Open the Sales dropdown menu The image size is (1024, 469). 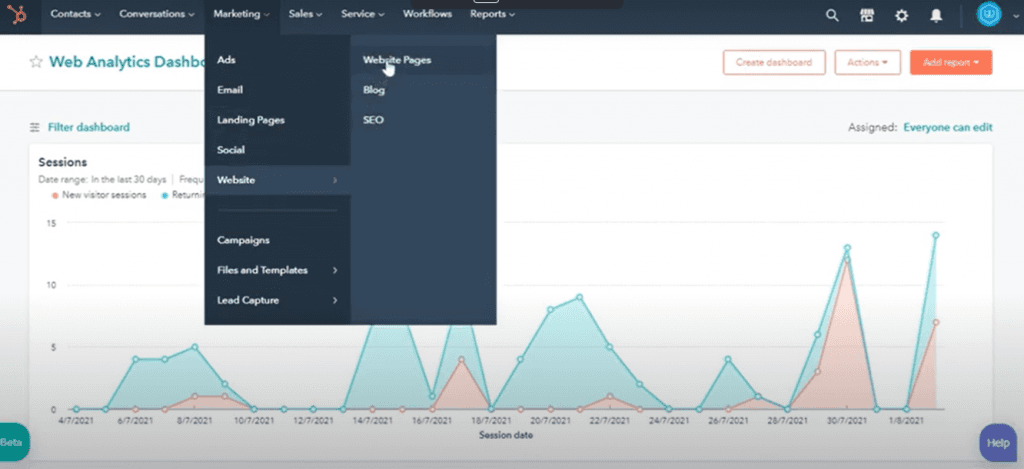click(x=306, y=14)
